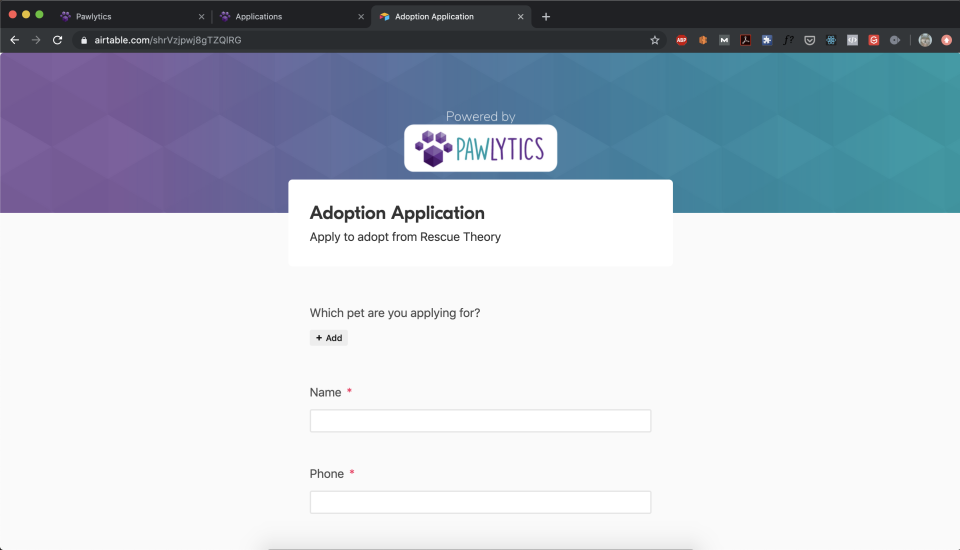The image size is (960, 550).
Task: Go back to the previous page
Action: click(15, 40)
